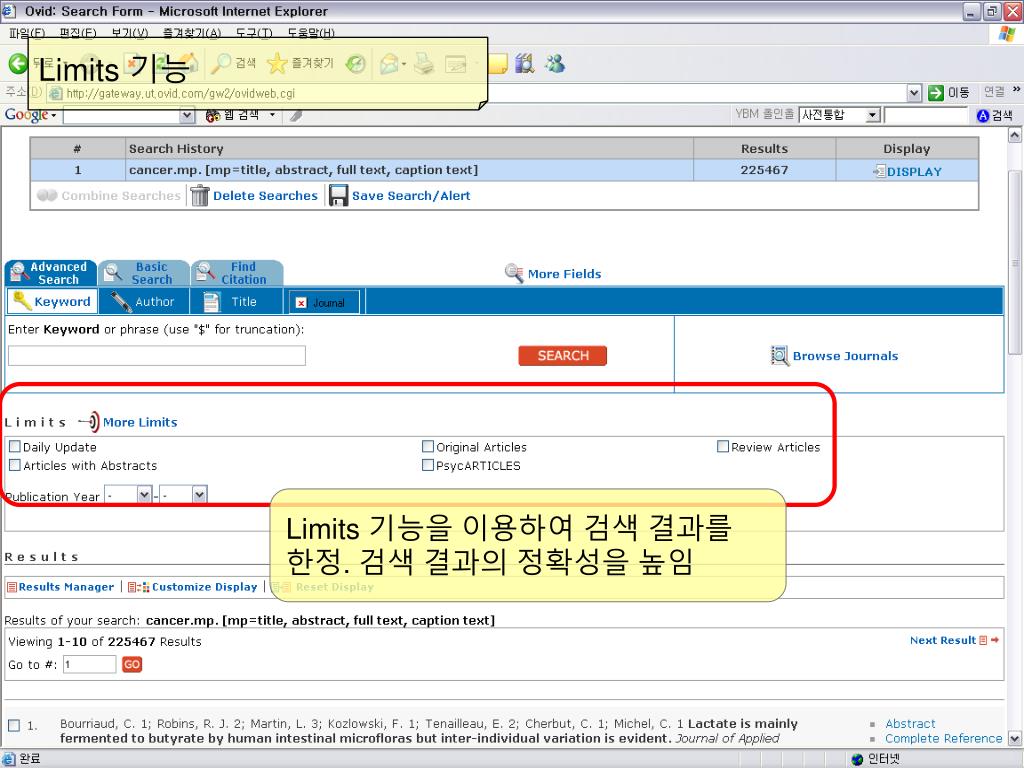Open Complete Reference for result 1
This screenshot has width=1024, height=768.
[x=944, y=739]
